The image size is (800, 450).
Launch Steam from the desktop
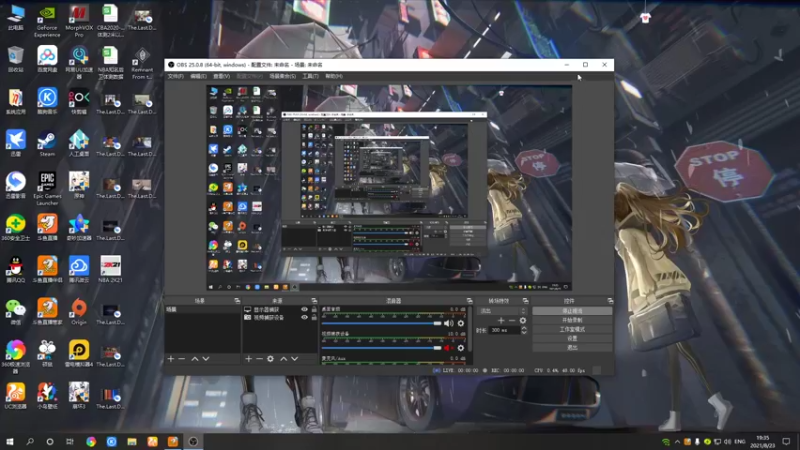[47, 144]
